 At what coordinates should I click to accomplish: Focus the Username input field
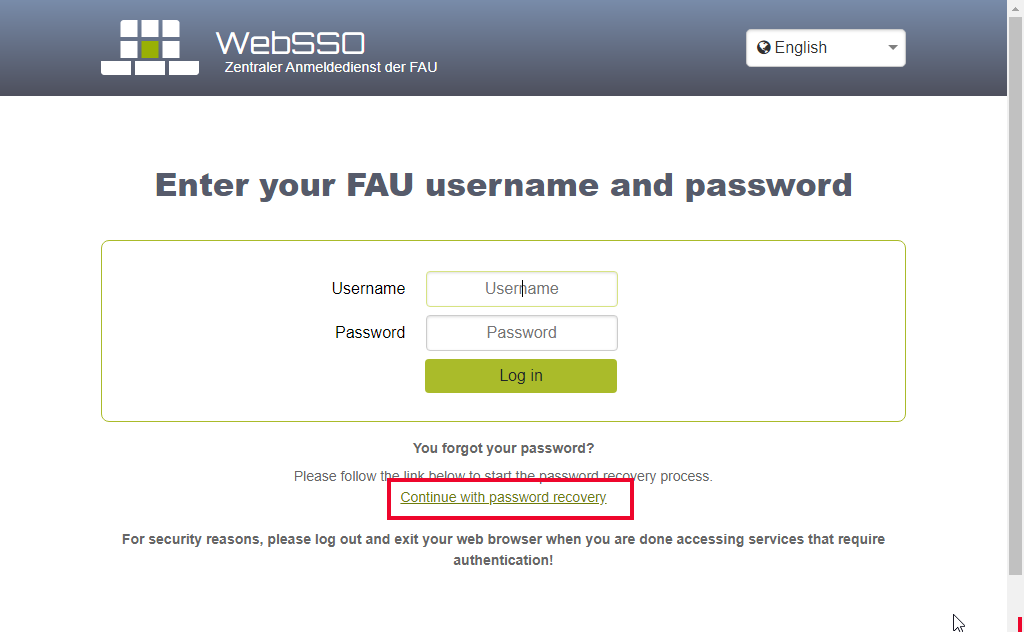[521, 289]
